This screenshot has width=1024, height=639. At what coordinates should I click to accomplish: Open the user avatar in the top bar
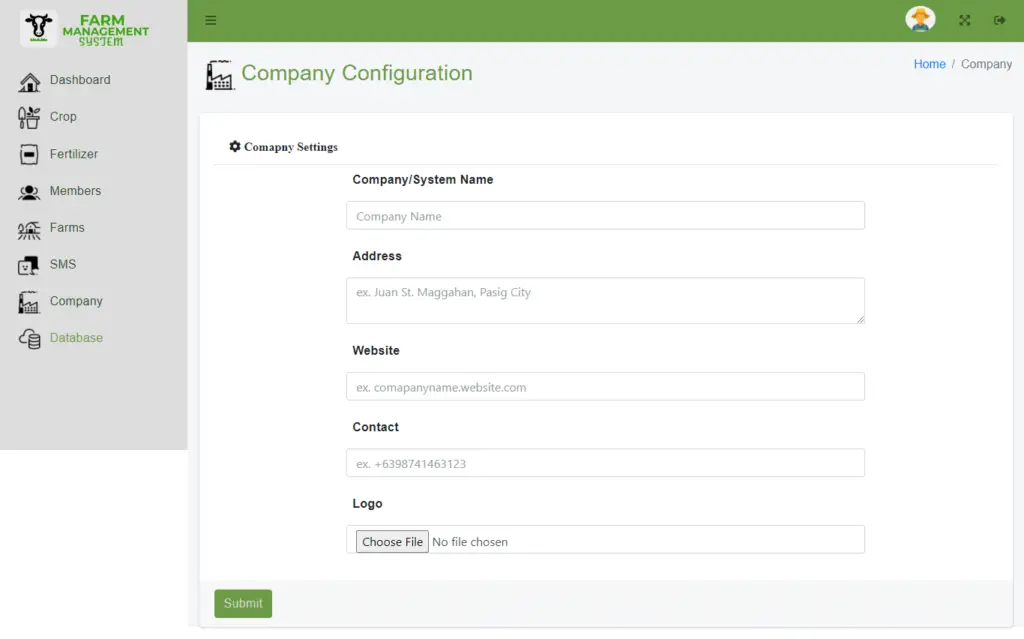[919, 18]
